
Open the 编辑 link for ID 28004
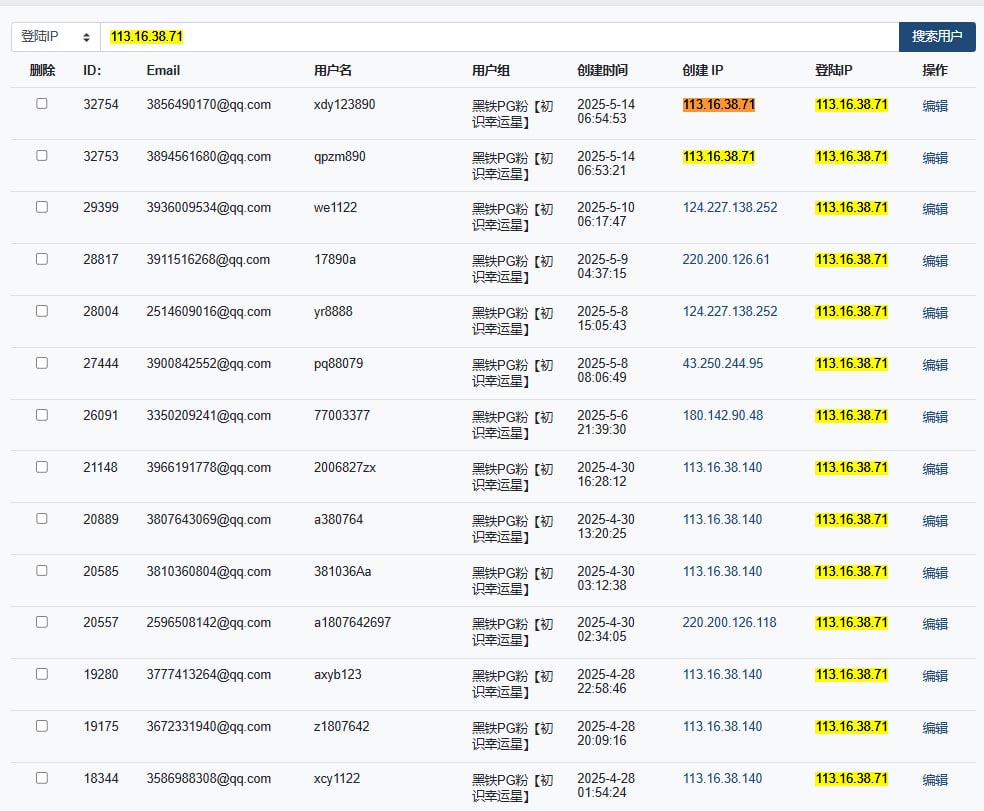coord(935,313)
